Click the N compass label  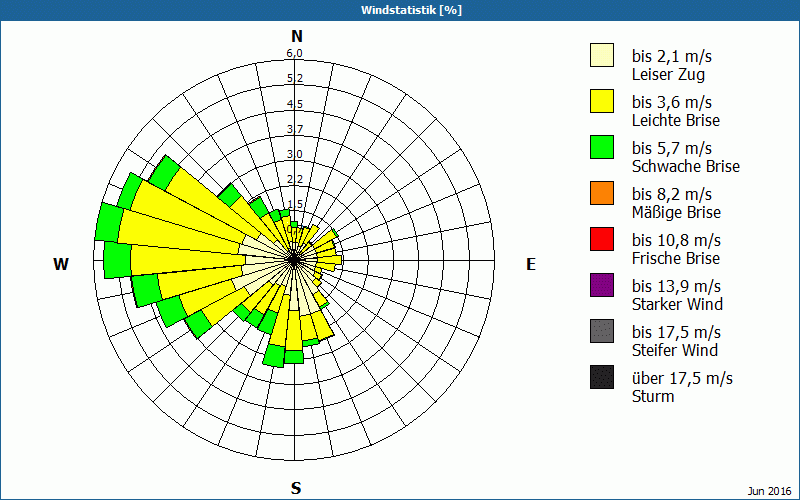(x=296, y=36)
